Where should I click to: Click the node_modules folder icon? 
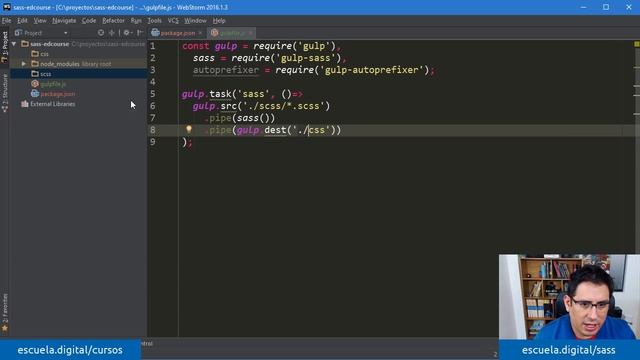35,64
